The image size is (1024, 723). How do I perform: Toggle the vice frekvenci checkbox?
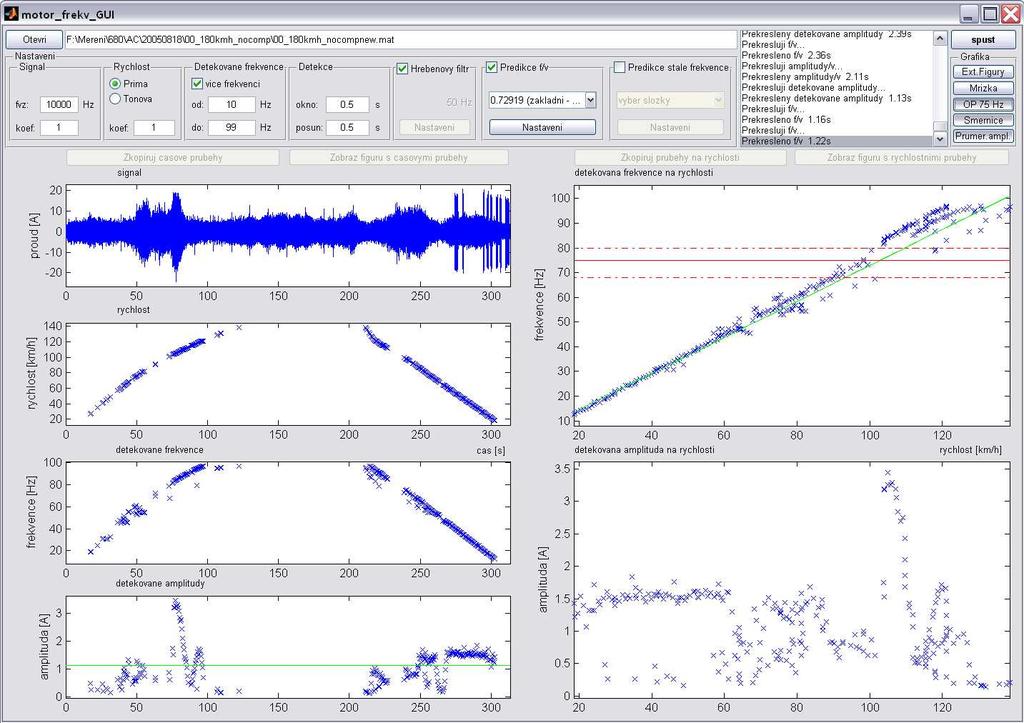coord(197,84)
